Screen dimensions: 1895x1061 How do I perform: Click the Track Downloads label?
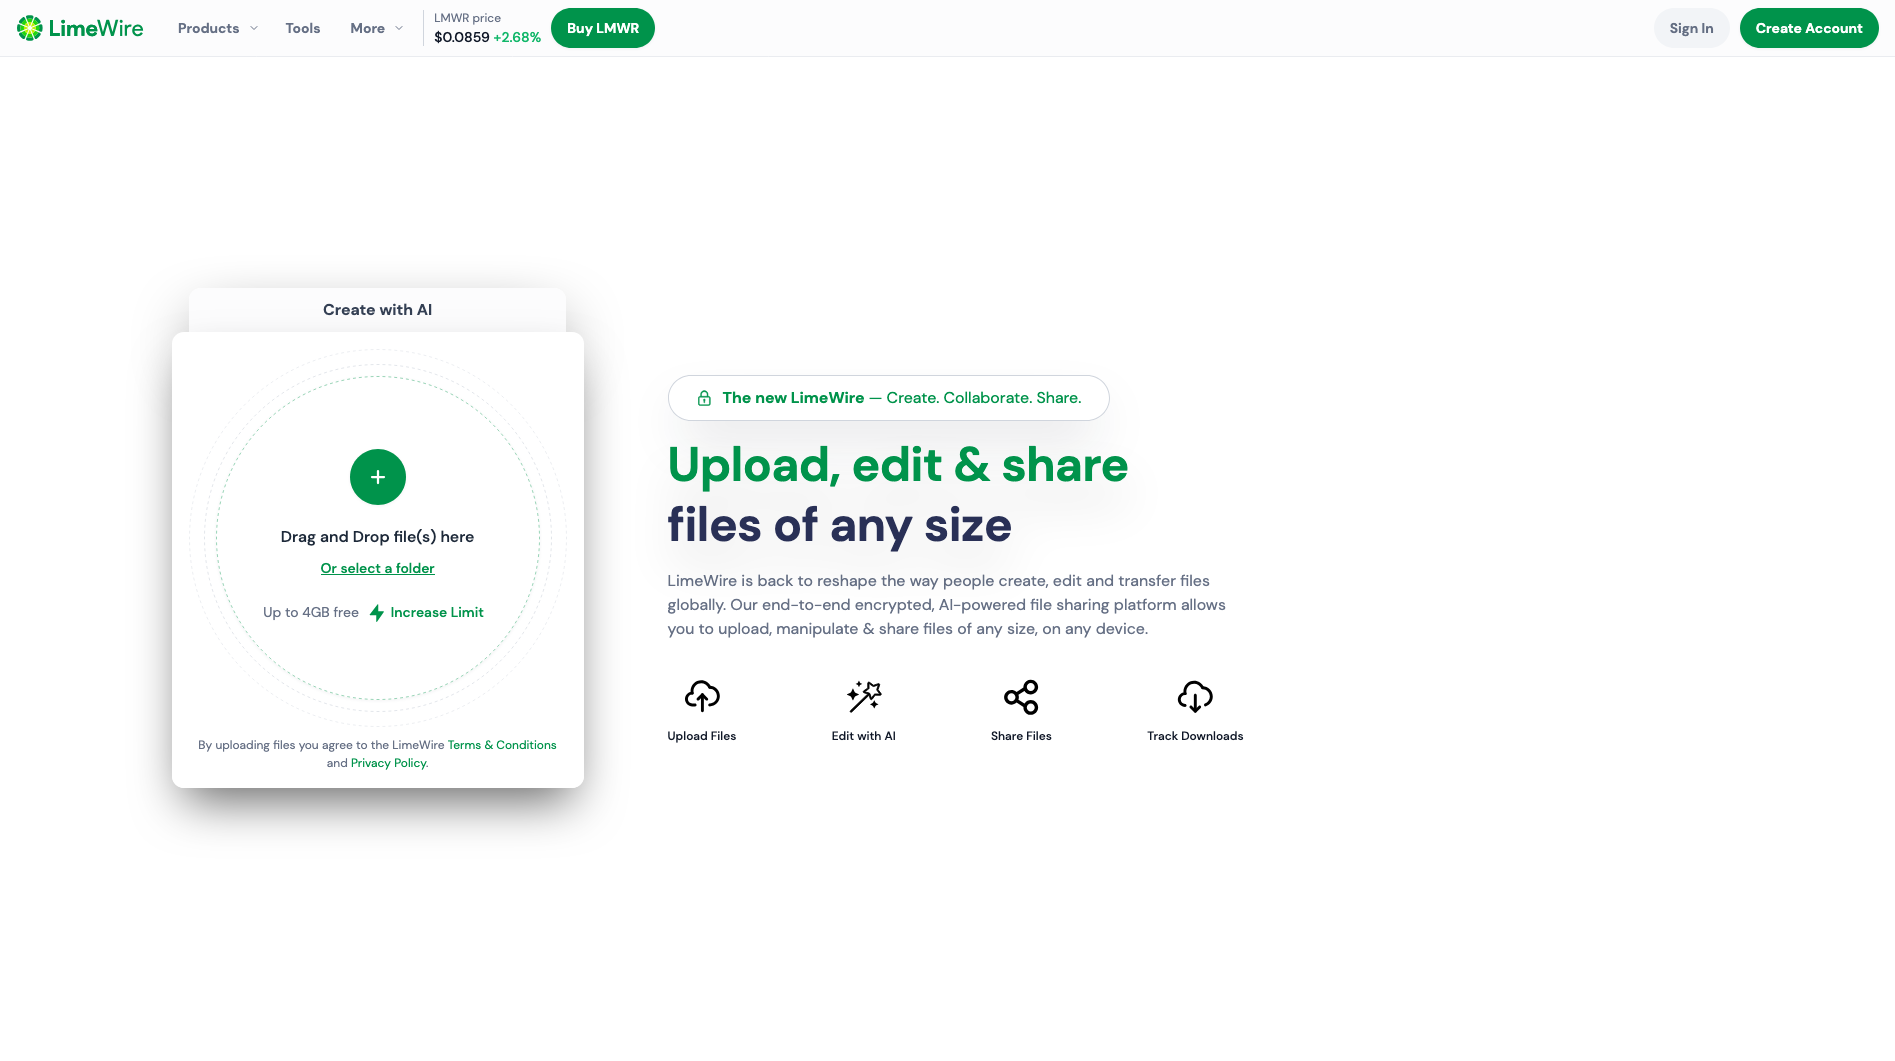pyautogui.click(x=1195, y=736)
